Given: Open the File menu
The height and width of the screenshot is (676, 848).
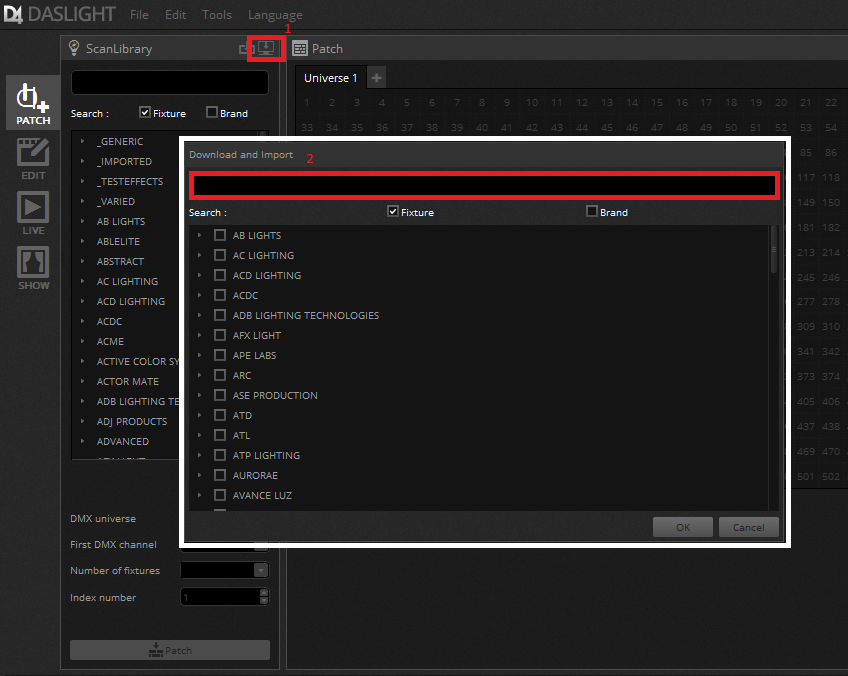Looking at the screenshot, I should pyautogui.click(x=139, y=15).
